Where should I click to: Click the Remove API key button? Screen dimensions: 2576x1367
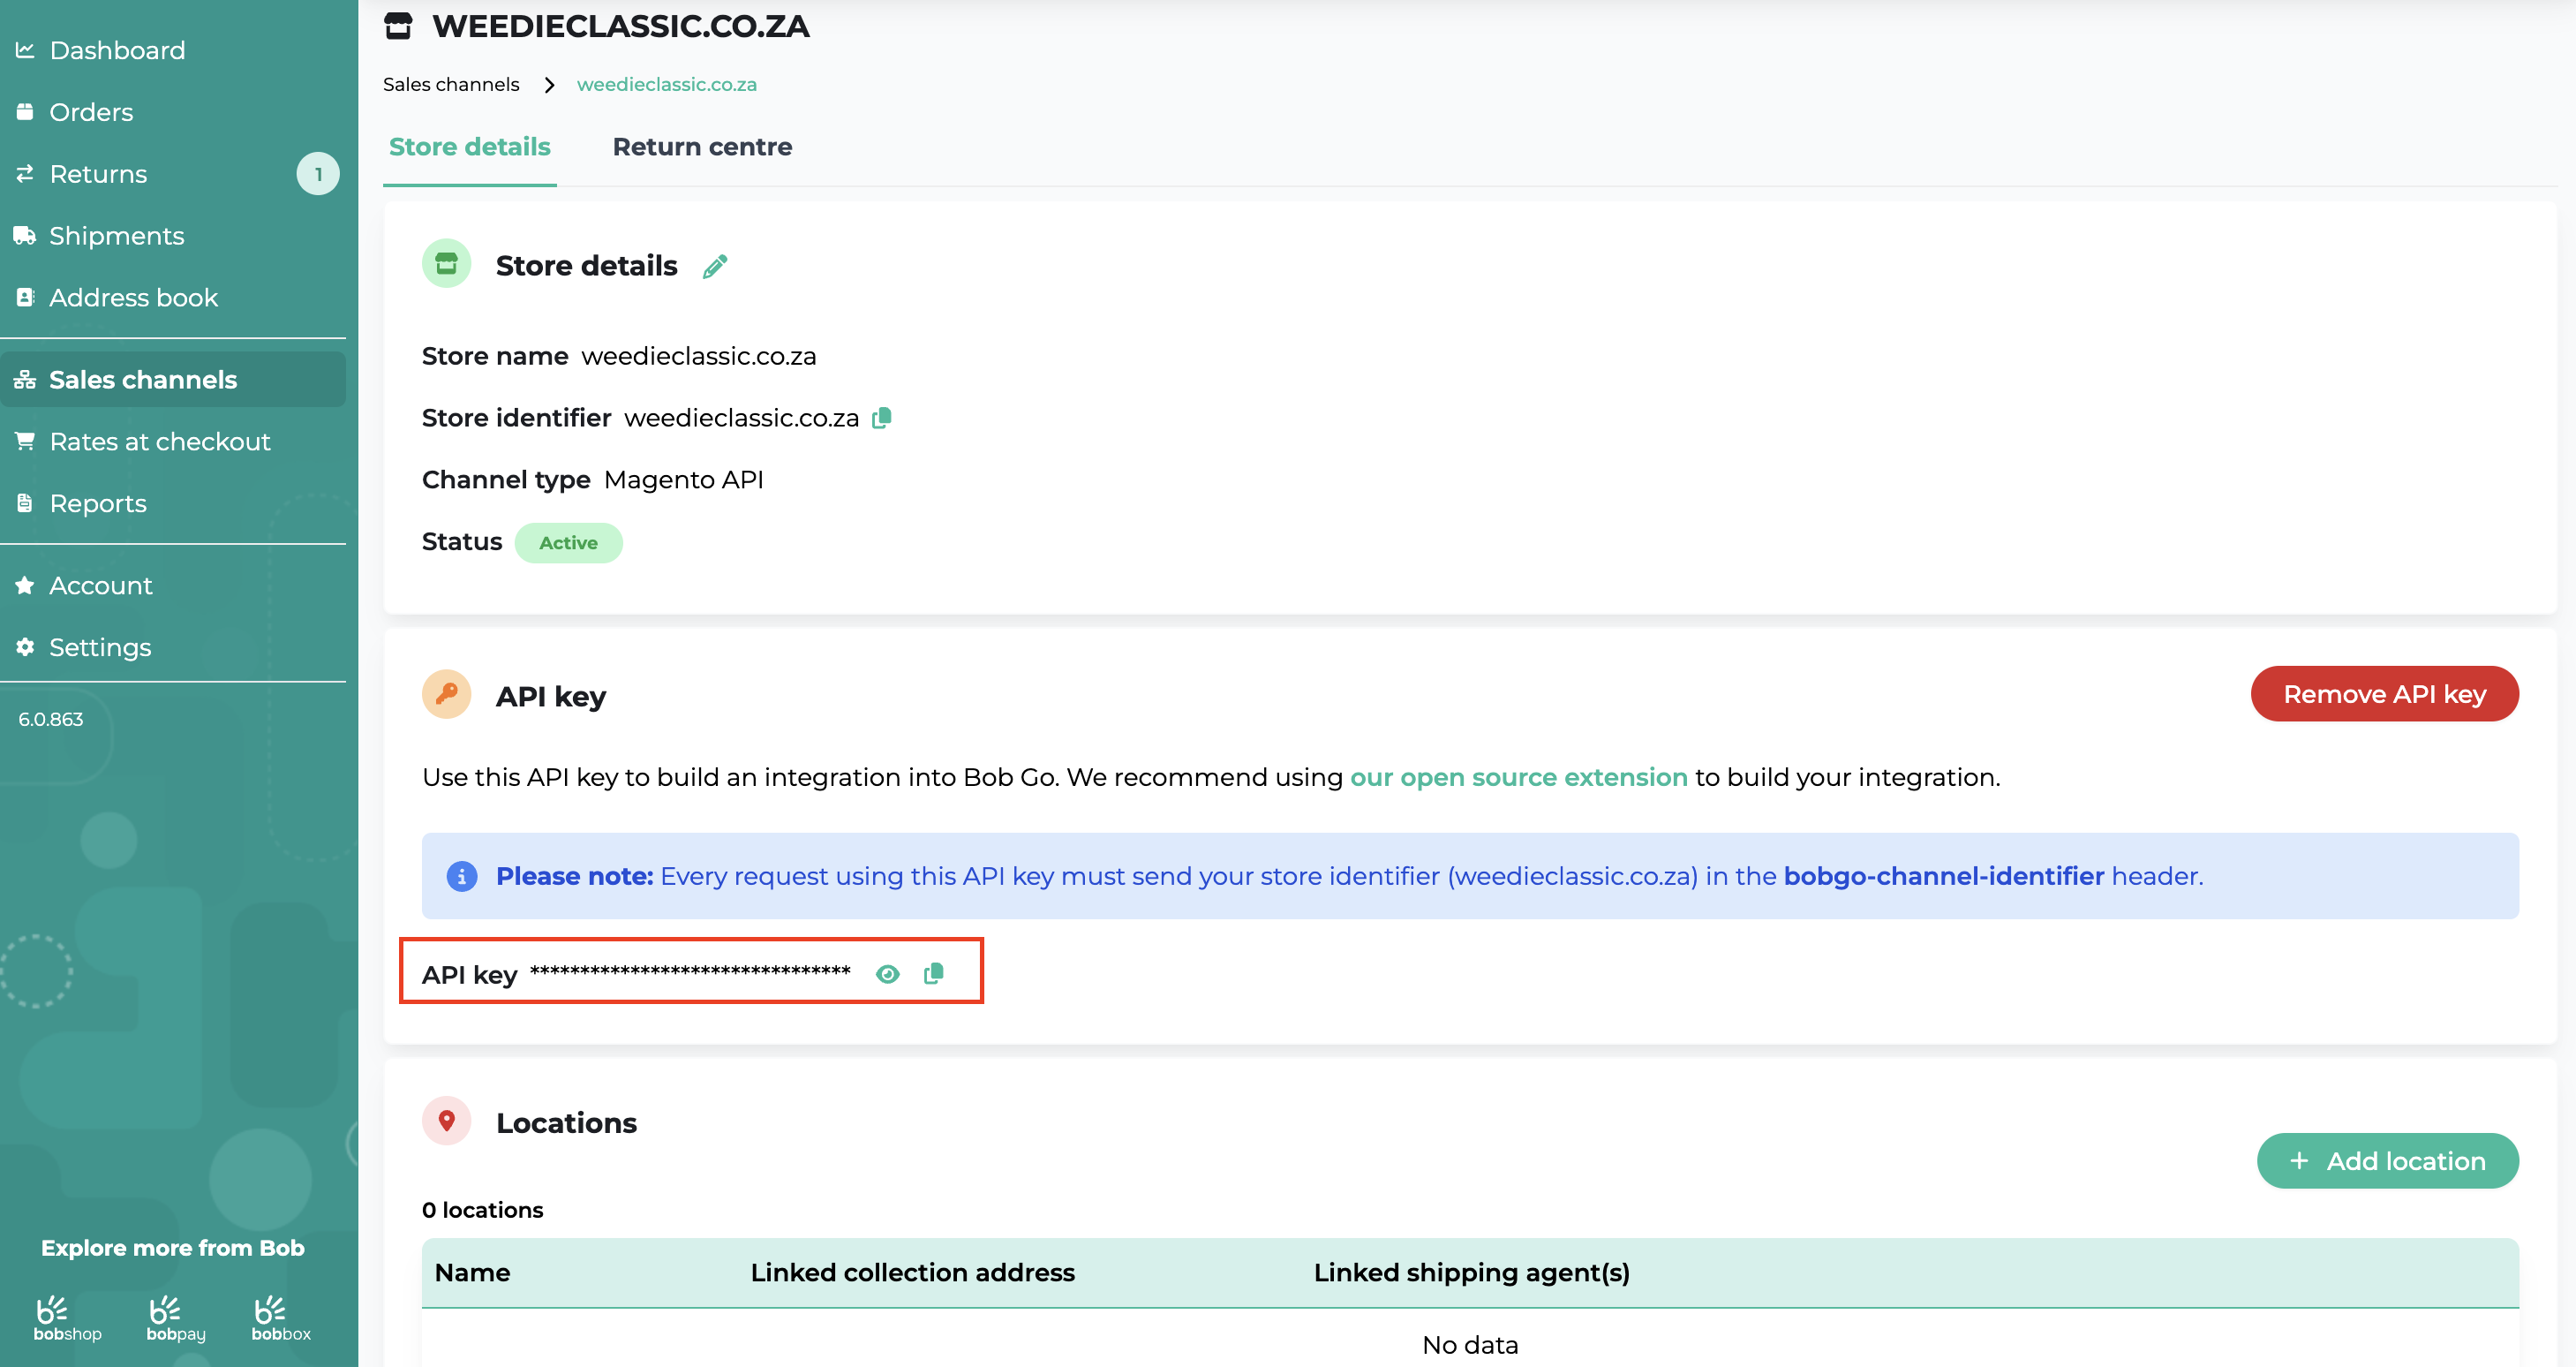coord(2385,694)
